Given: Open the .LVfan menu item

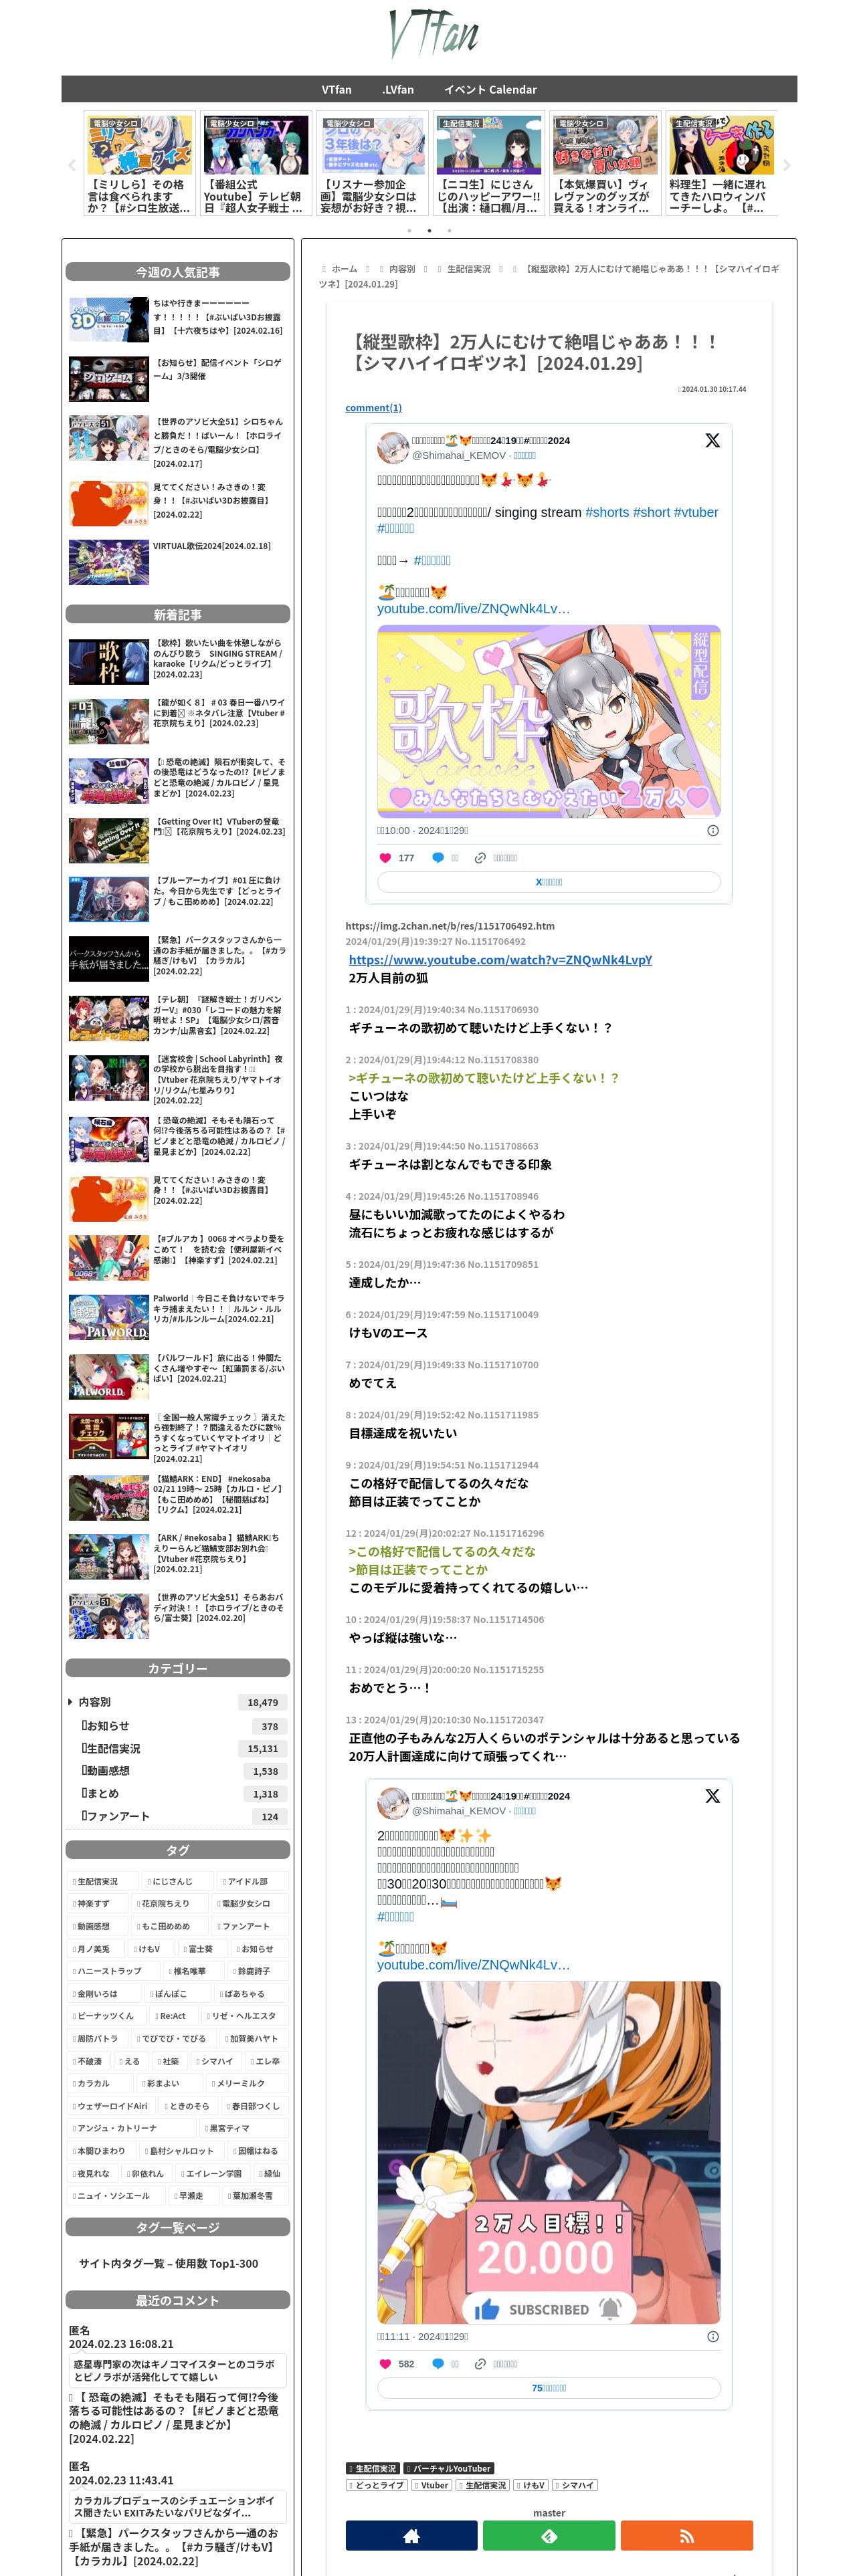Looking at the screenshot, I should [397, 89].
